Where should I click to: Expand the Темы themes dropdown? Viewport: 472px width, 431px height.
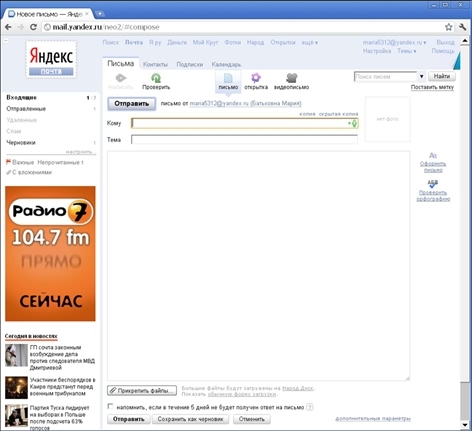(407, 51)
